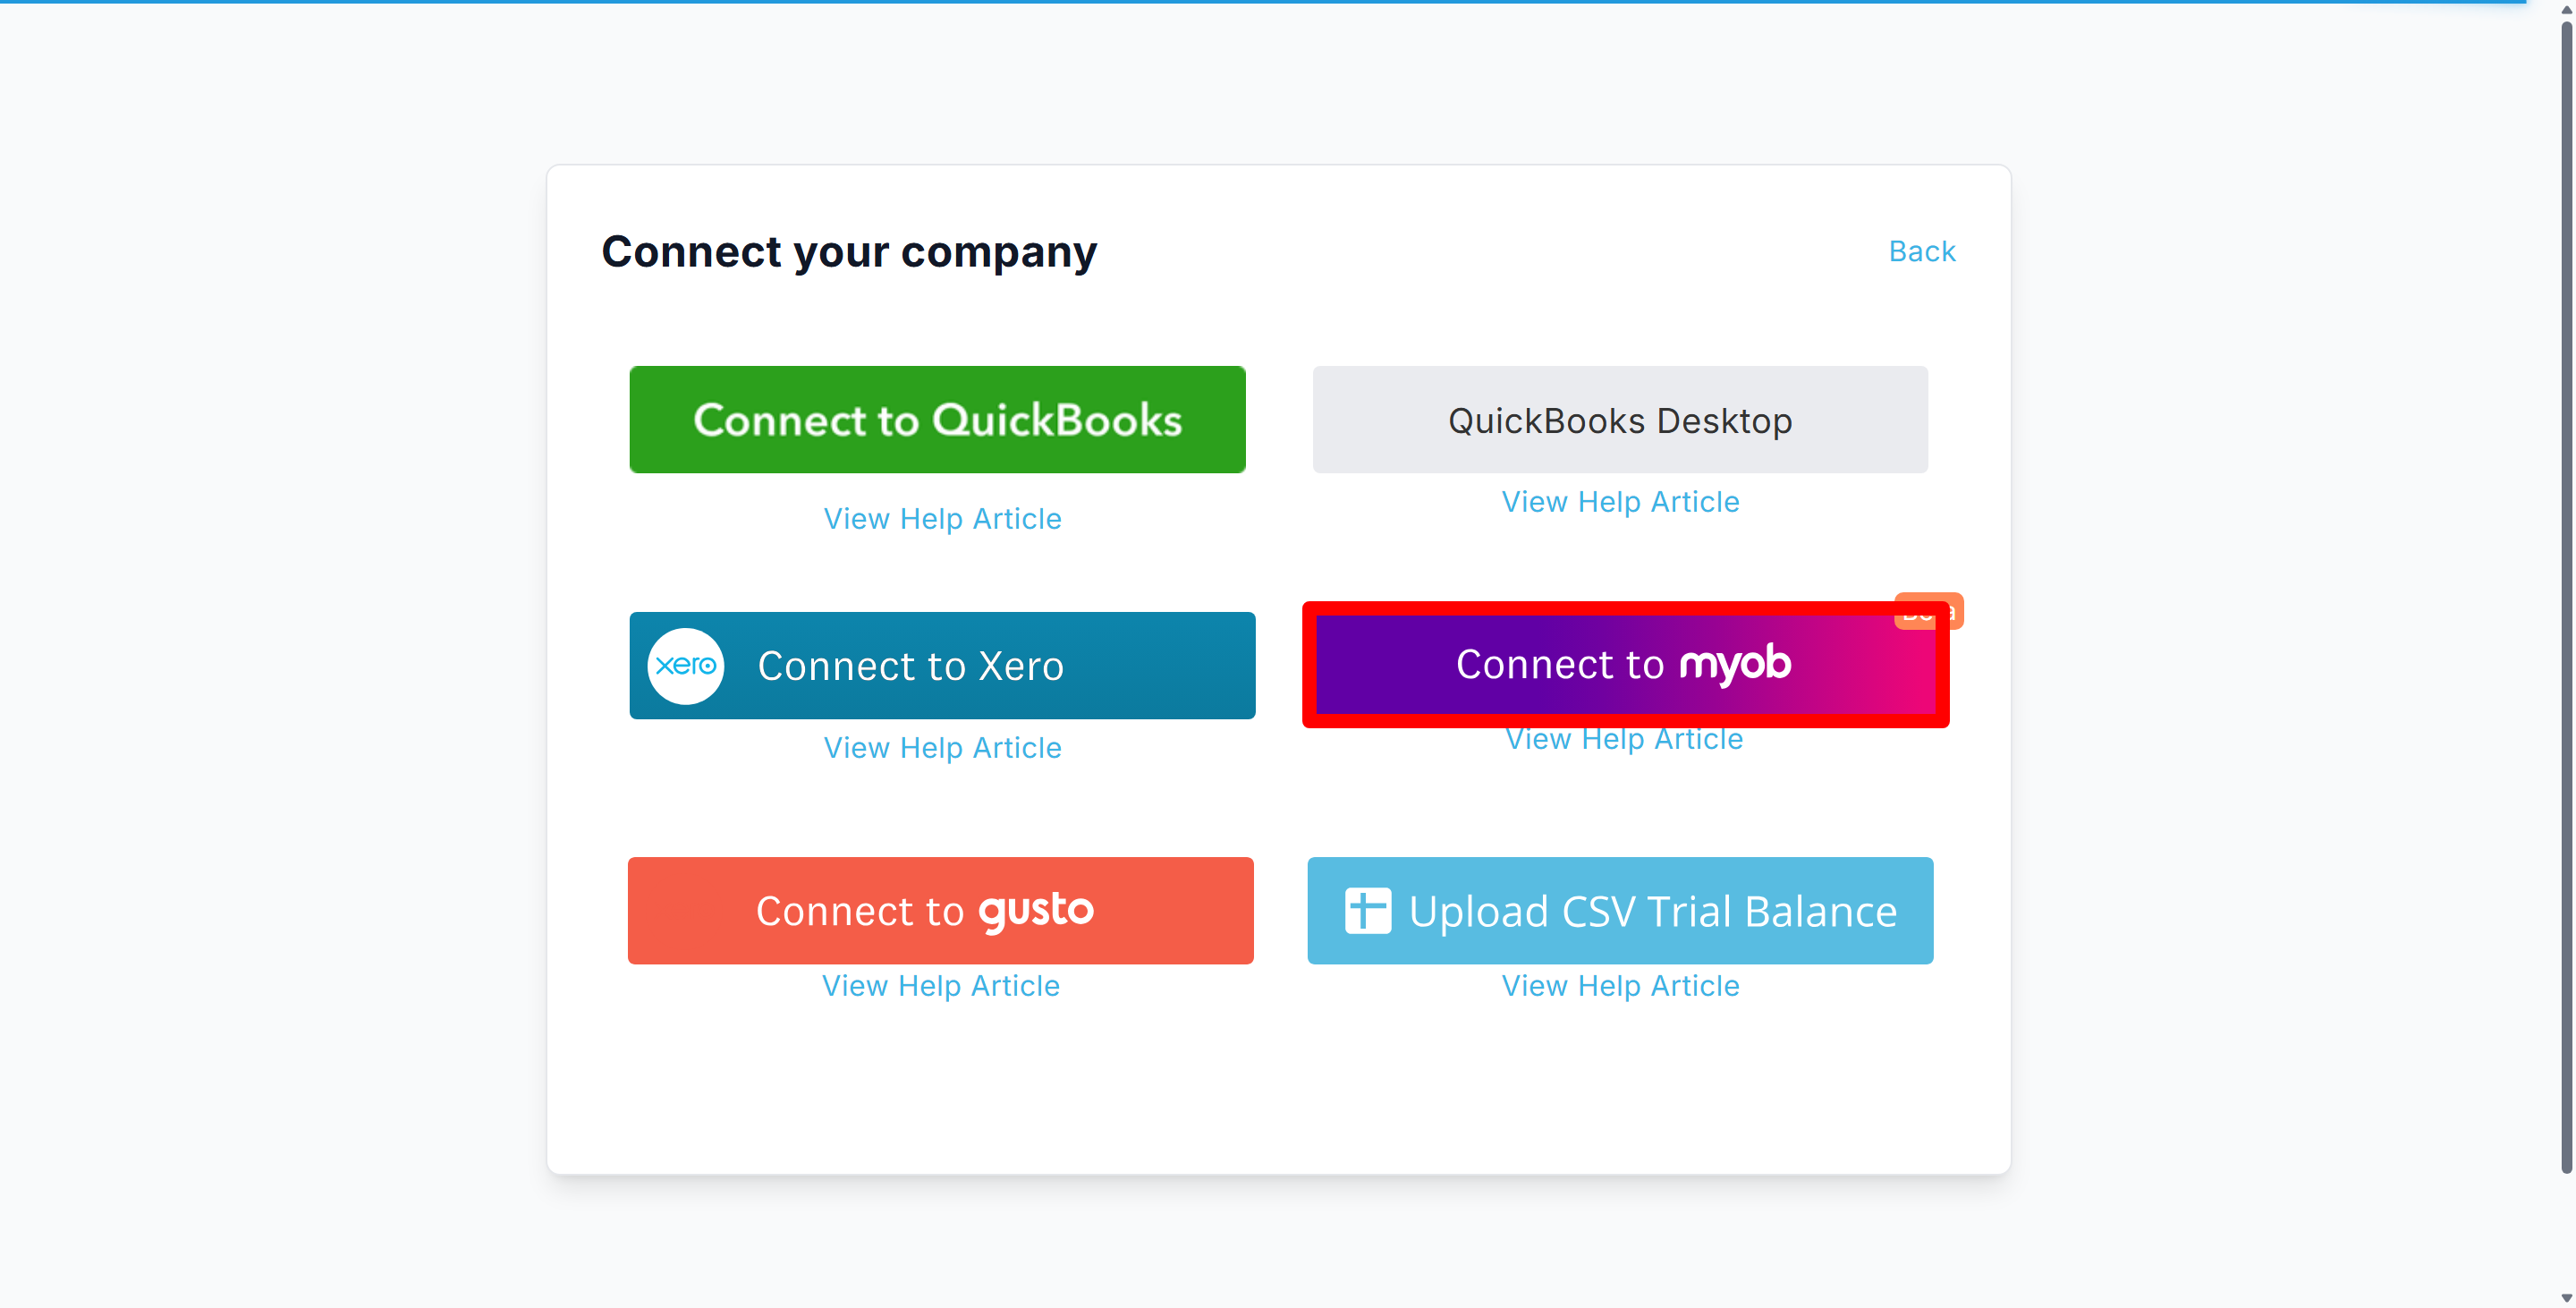The height and width of the screenshot is (1308, 2576).
Task: Open QuickBooks Online help article link
Action: (x=942, y=519)
